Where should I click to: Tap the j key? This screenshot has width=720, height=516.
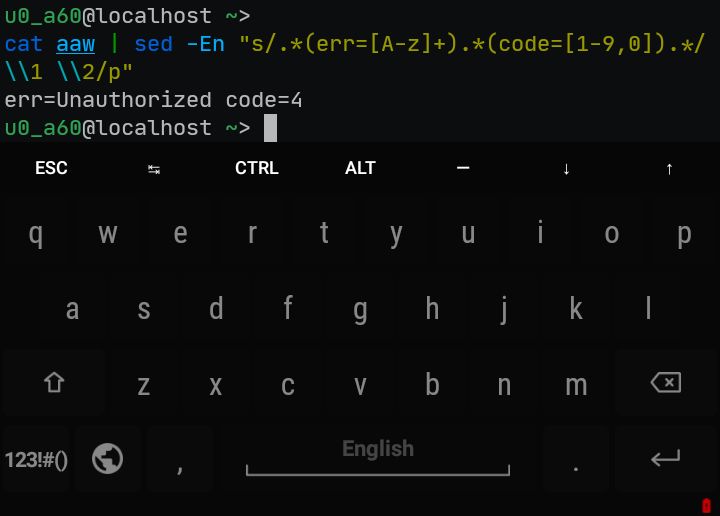[x=504, y=309]
